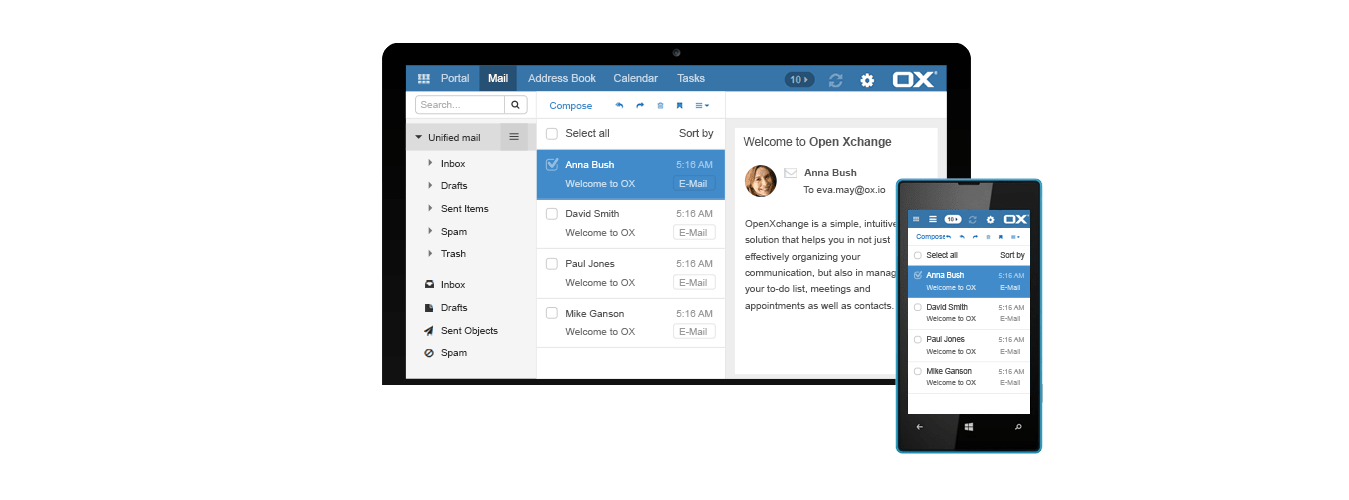Click the OX logo on the laptop
Image resolution: width=1349 pixels, height=500 pixels.
(914, 80)
